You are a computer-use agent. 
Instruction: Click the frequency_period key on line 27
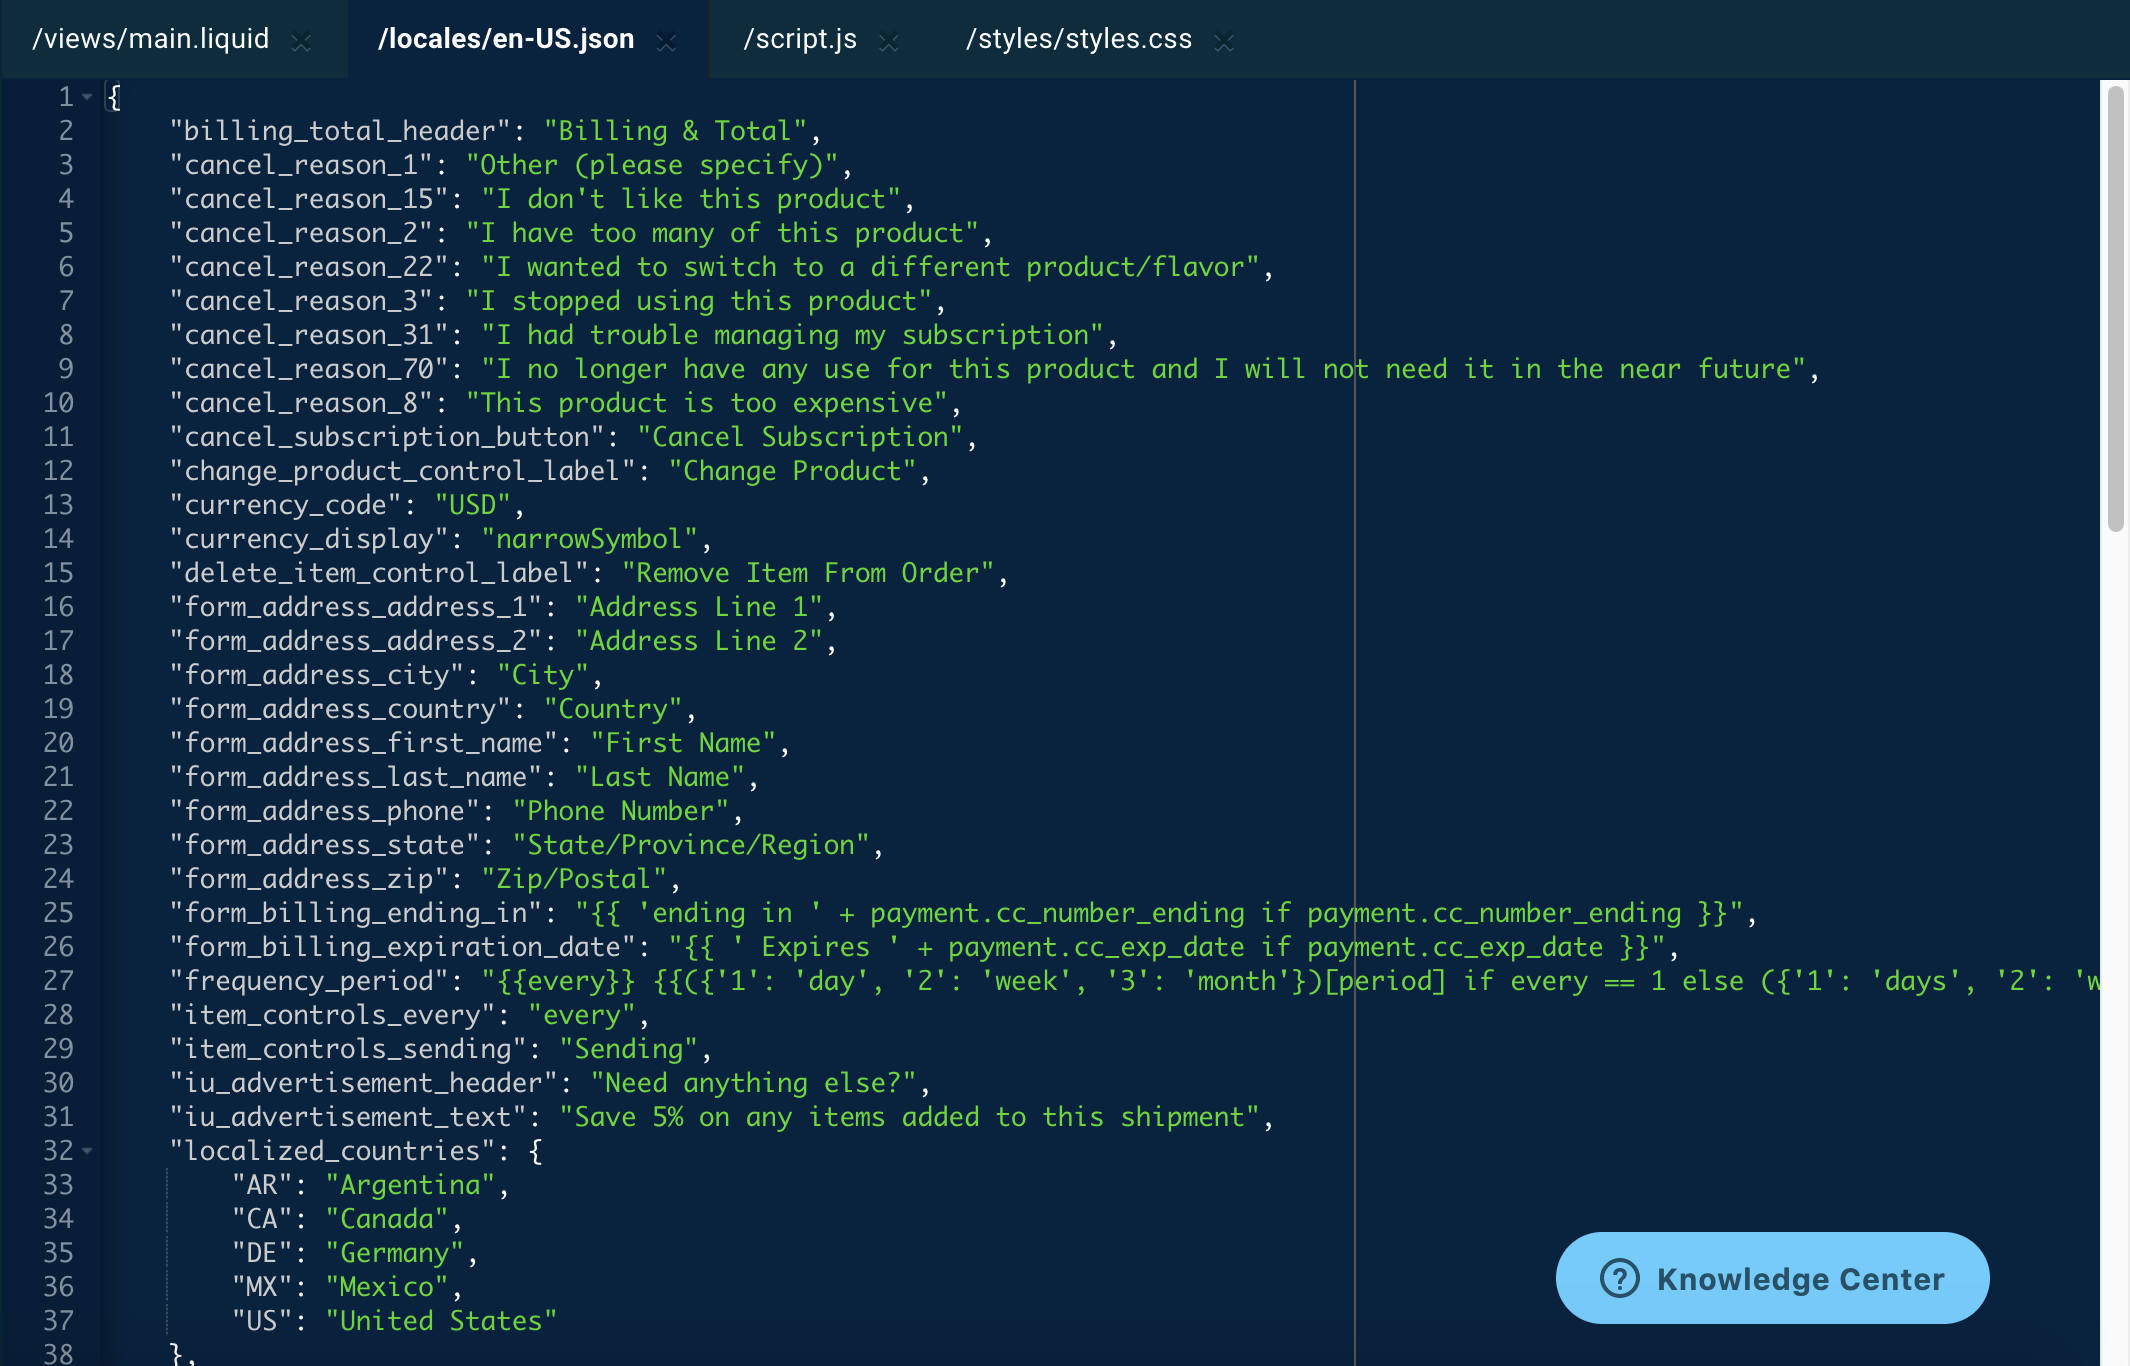point(308,981)
